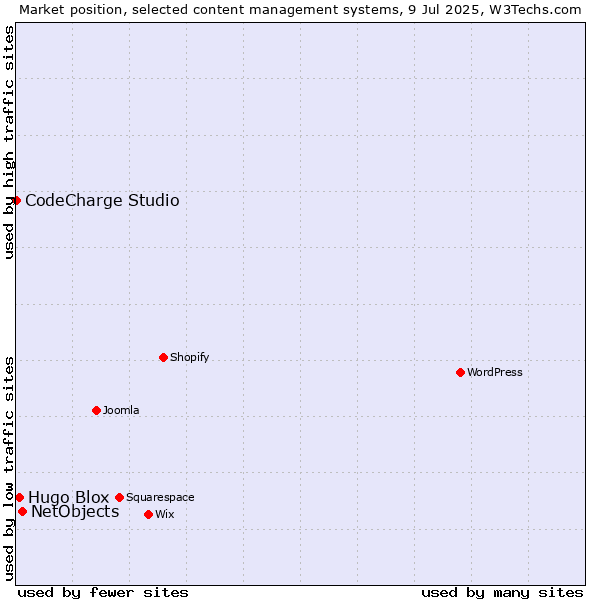Click the 'used by high traffic sites' axis label

click(x=8, y=142)
